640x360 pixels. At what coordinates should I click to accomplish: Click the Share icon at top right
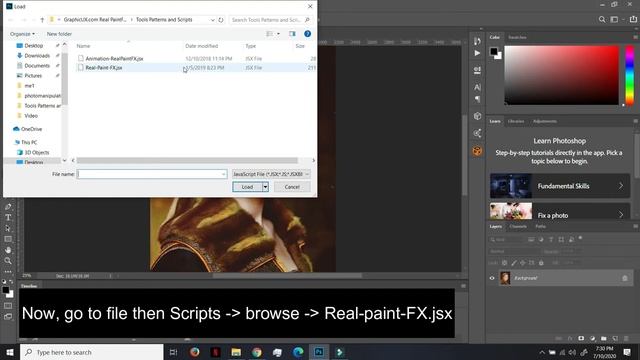(x=633, y=20)
